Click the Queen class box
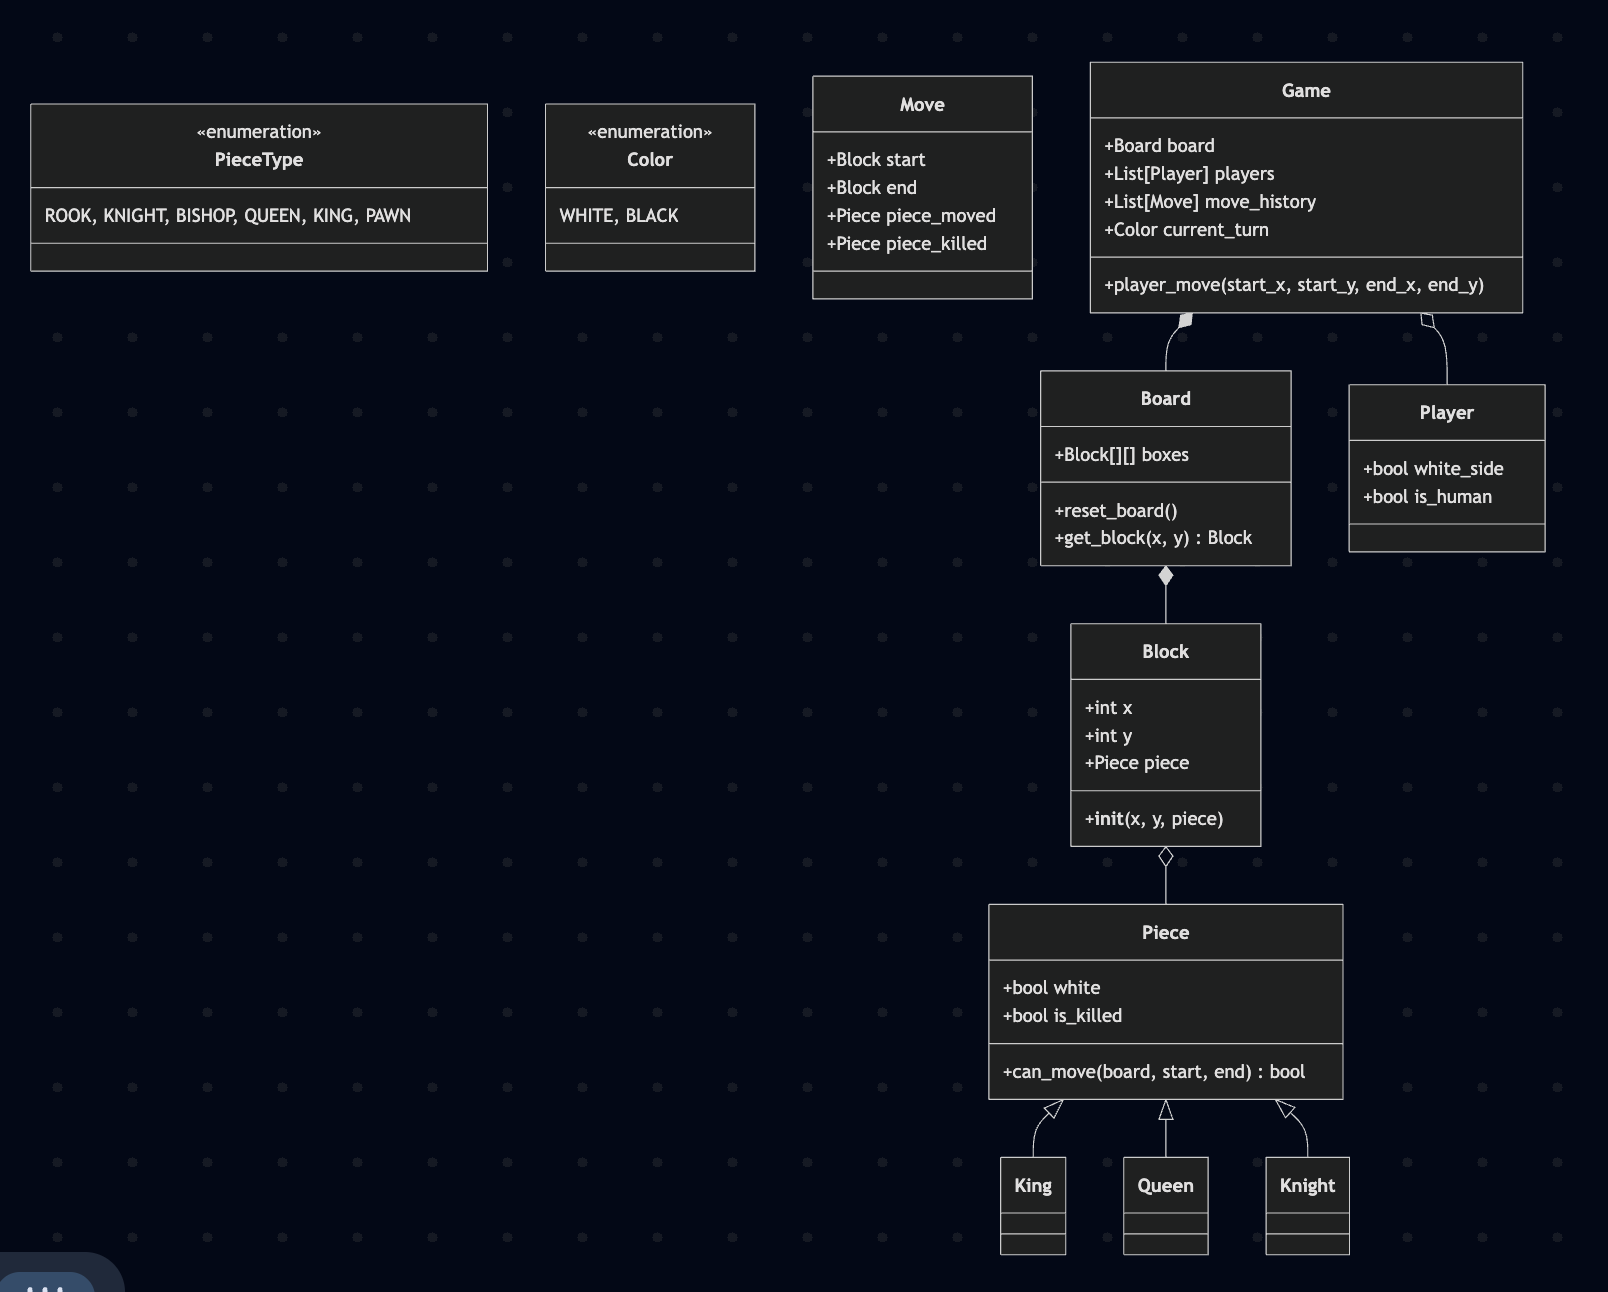The image size is (1608, 1292). coord(1165,1186)
